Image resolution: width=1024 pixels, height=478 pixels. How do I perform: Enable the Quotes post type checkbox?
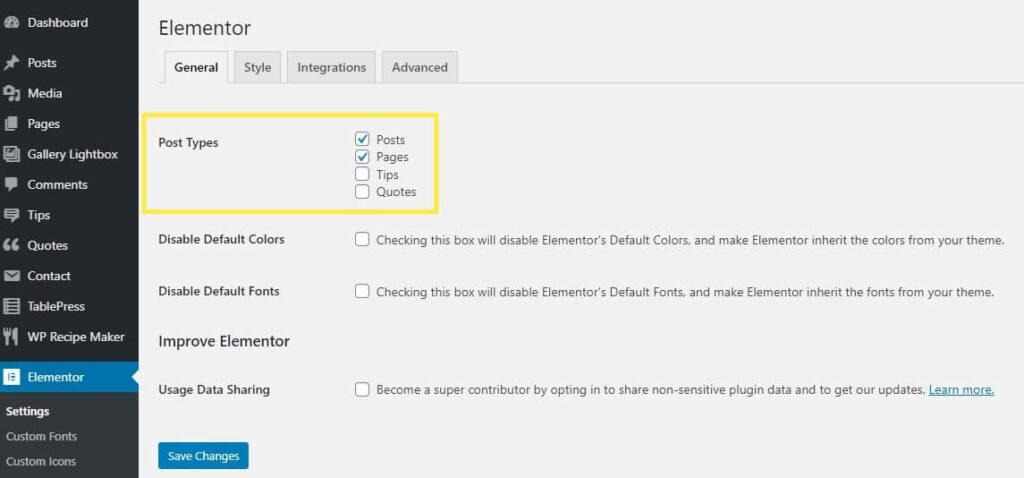tap(362, 192)
